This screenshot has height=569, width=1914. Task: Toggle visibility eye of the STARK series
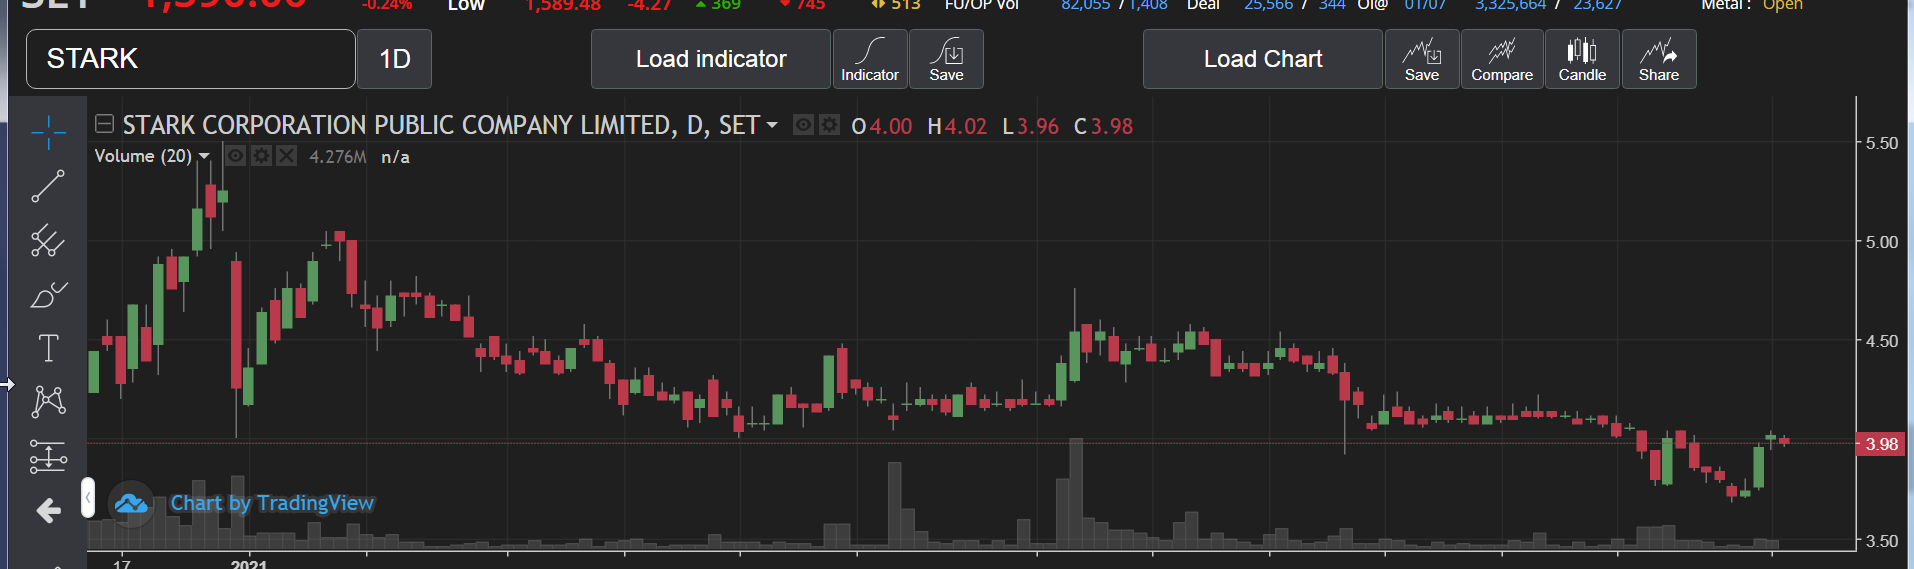(x=803, y=125)
